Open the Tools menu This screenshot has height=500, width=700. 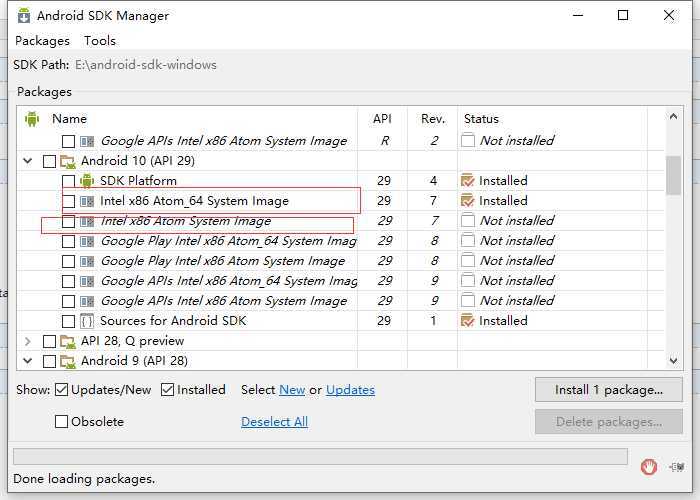(x=100, y=41)
